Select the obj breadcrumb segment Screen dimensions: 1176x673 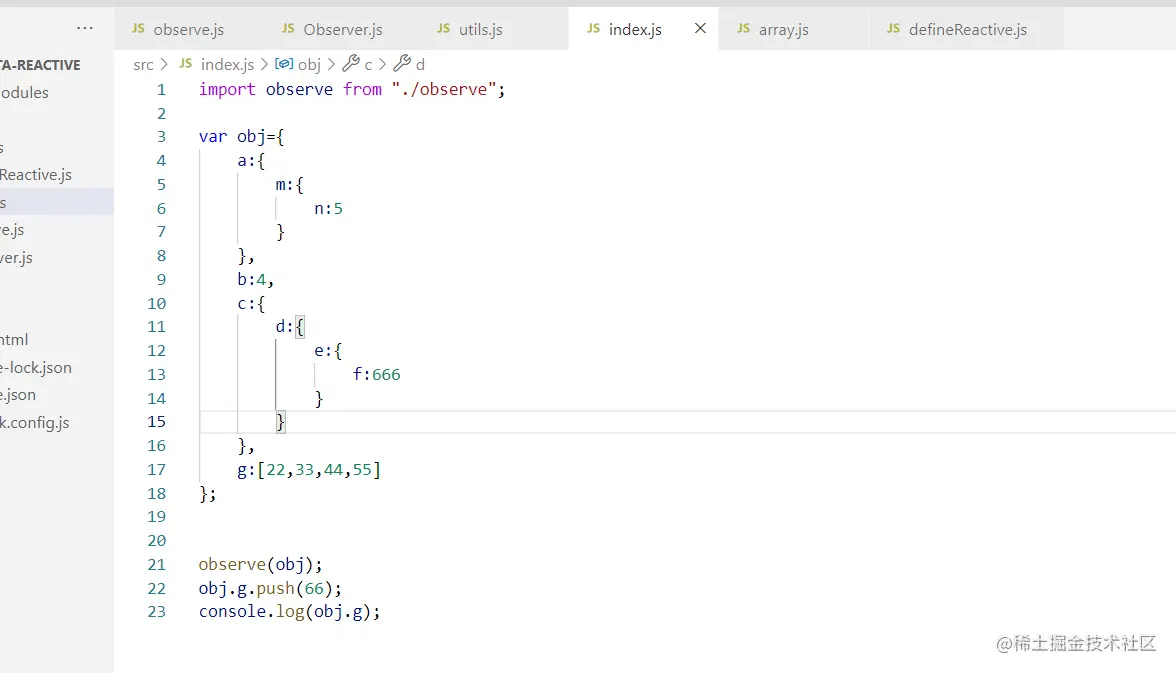pos(309,65)
